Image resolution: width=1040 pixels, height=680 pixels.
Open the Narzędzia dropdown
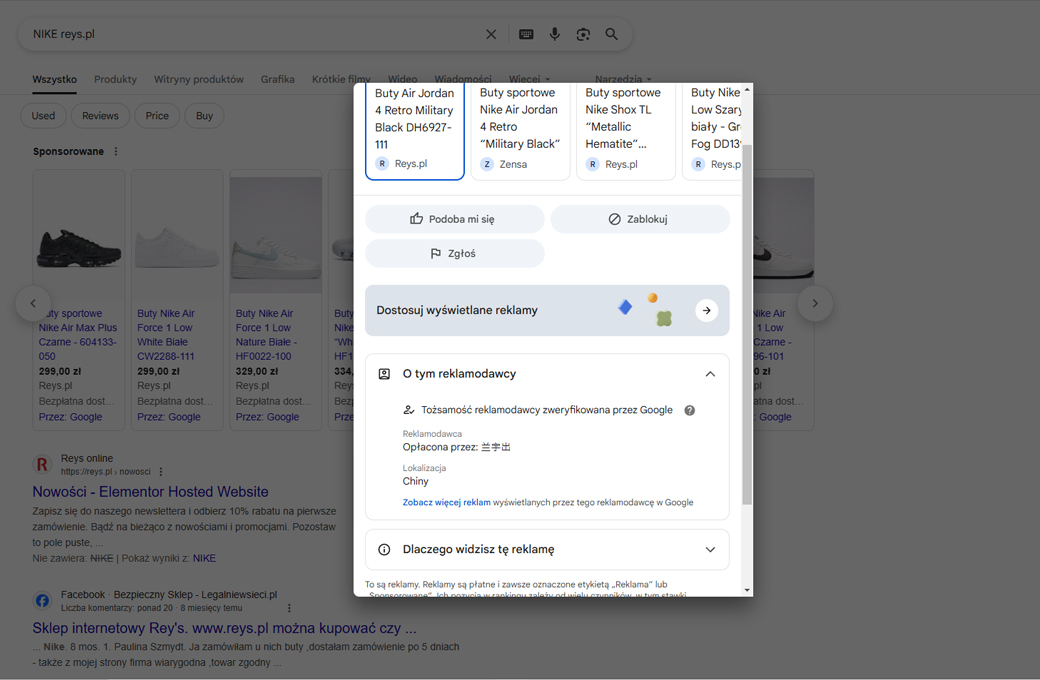pos(623,79)
